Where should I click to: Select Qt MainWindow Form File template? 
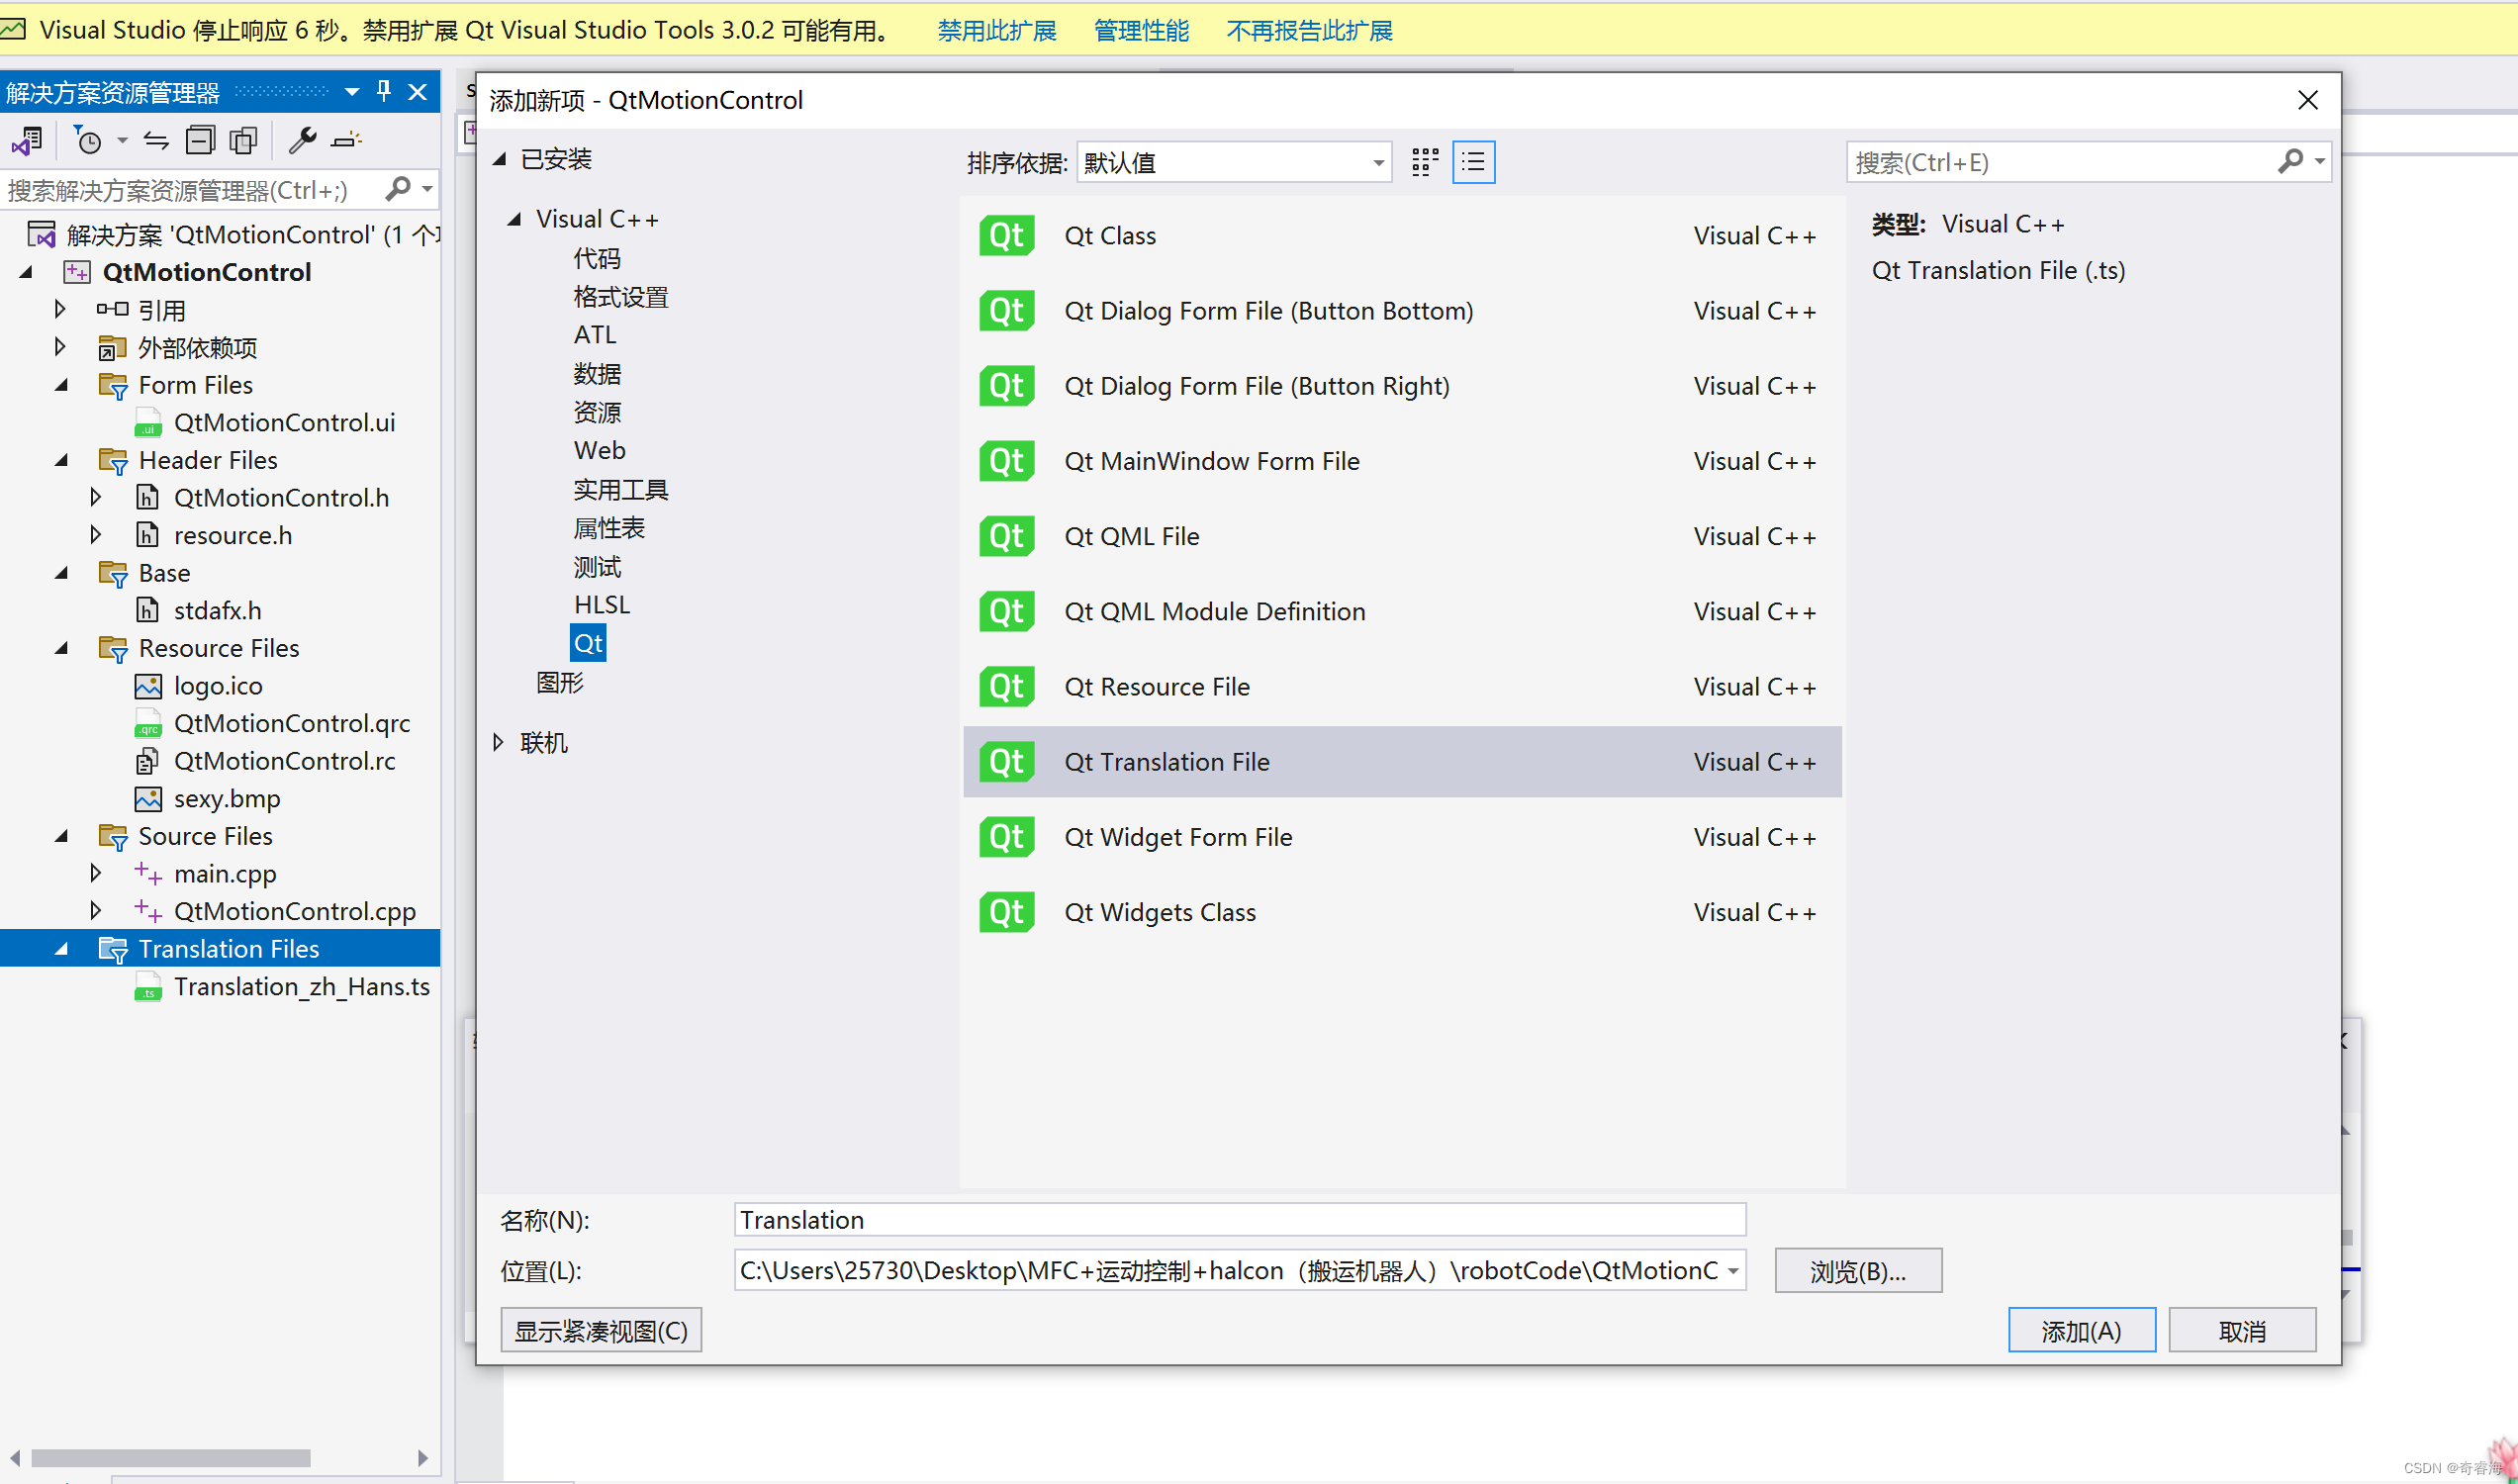pyautogui.click(x=1401, y=461)
